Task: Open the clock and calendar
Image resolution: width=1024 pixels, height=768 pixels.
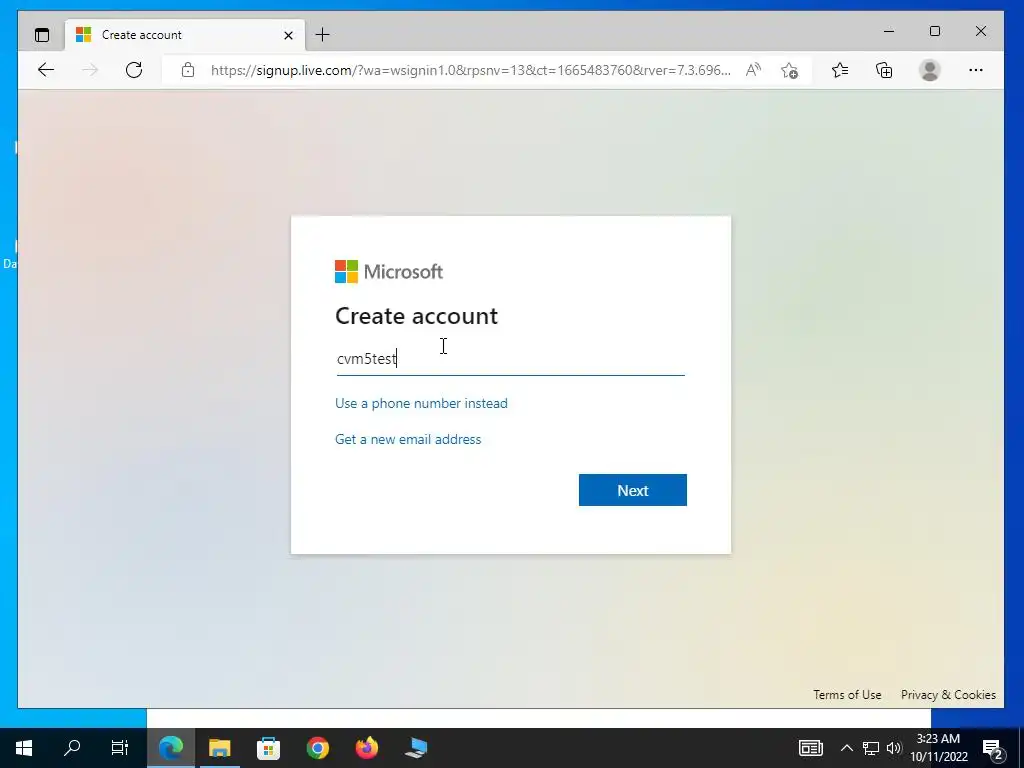Action: (938, 748)
